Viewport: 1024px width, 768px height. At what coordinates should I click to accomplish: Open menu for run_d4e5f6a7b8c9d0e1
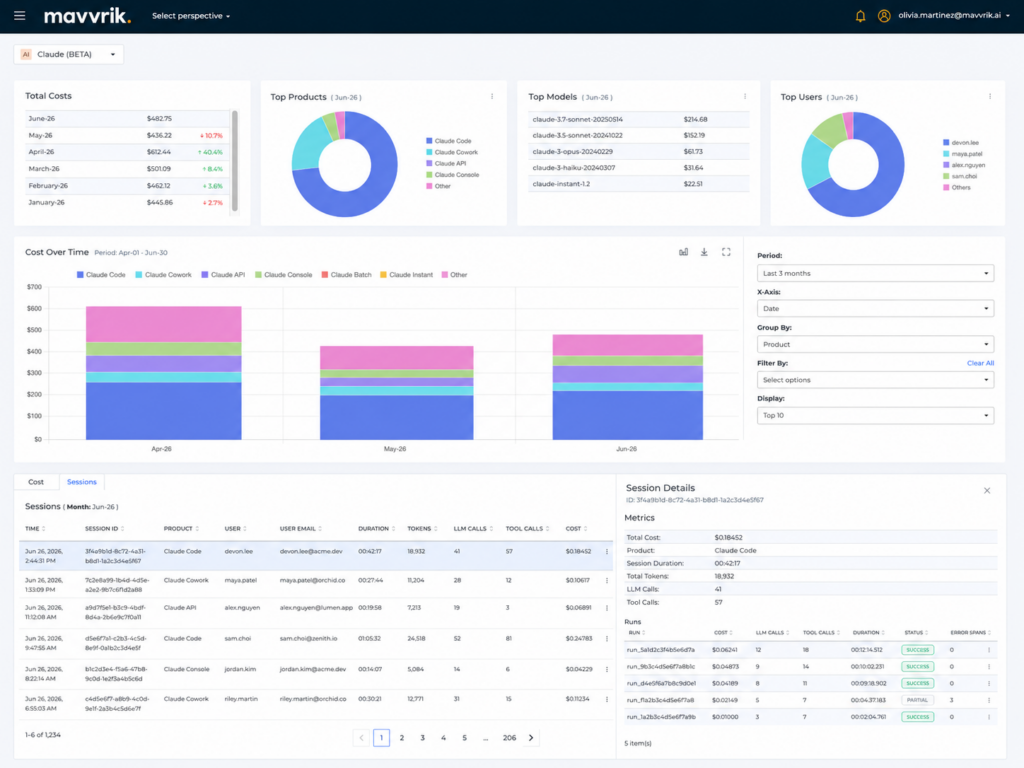(x=989, y=684)
